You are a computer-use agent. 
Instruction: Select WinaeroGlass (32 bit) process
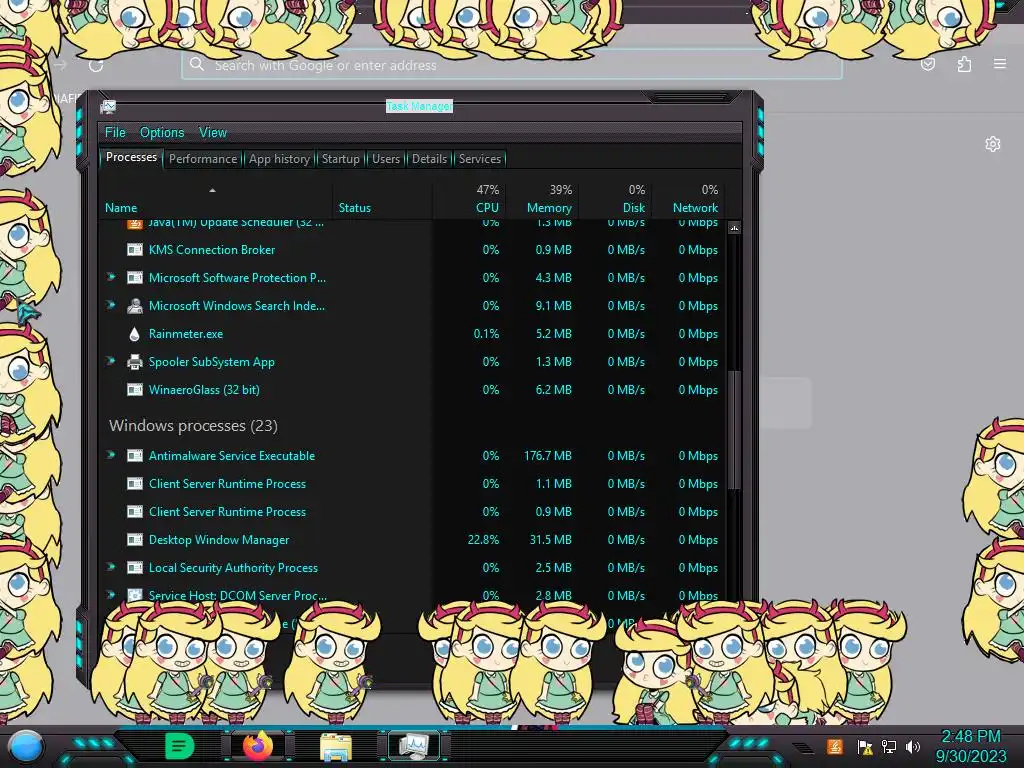click(x=411, y=390)
